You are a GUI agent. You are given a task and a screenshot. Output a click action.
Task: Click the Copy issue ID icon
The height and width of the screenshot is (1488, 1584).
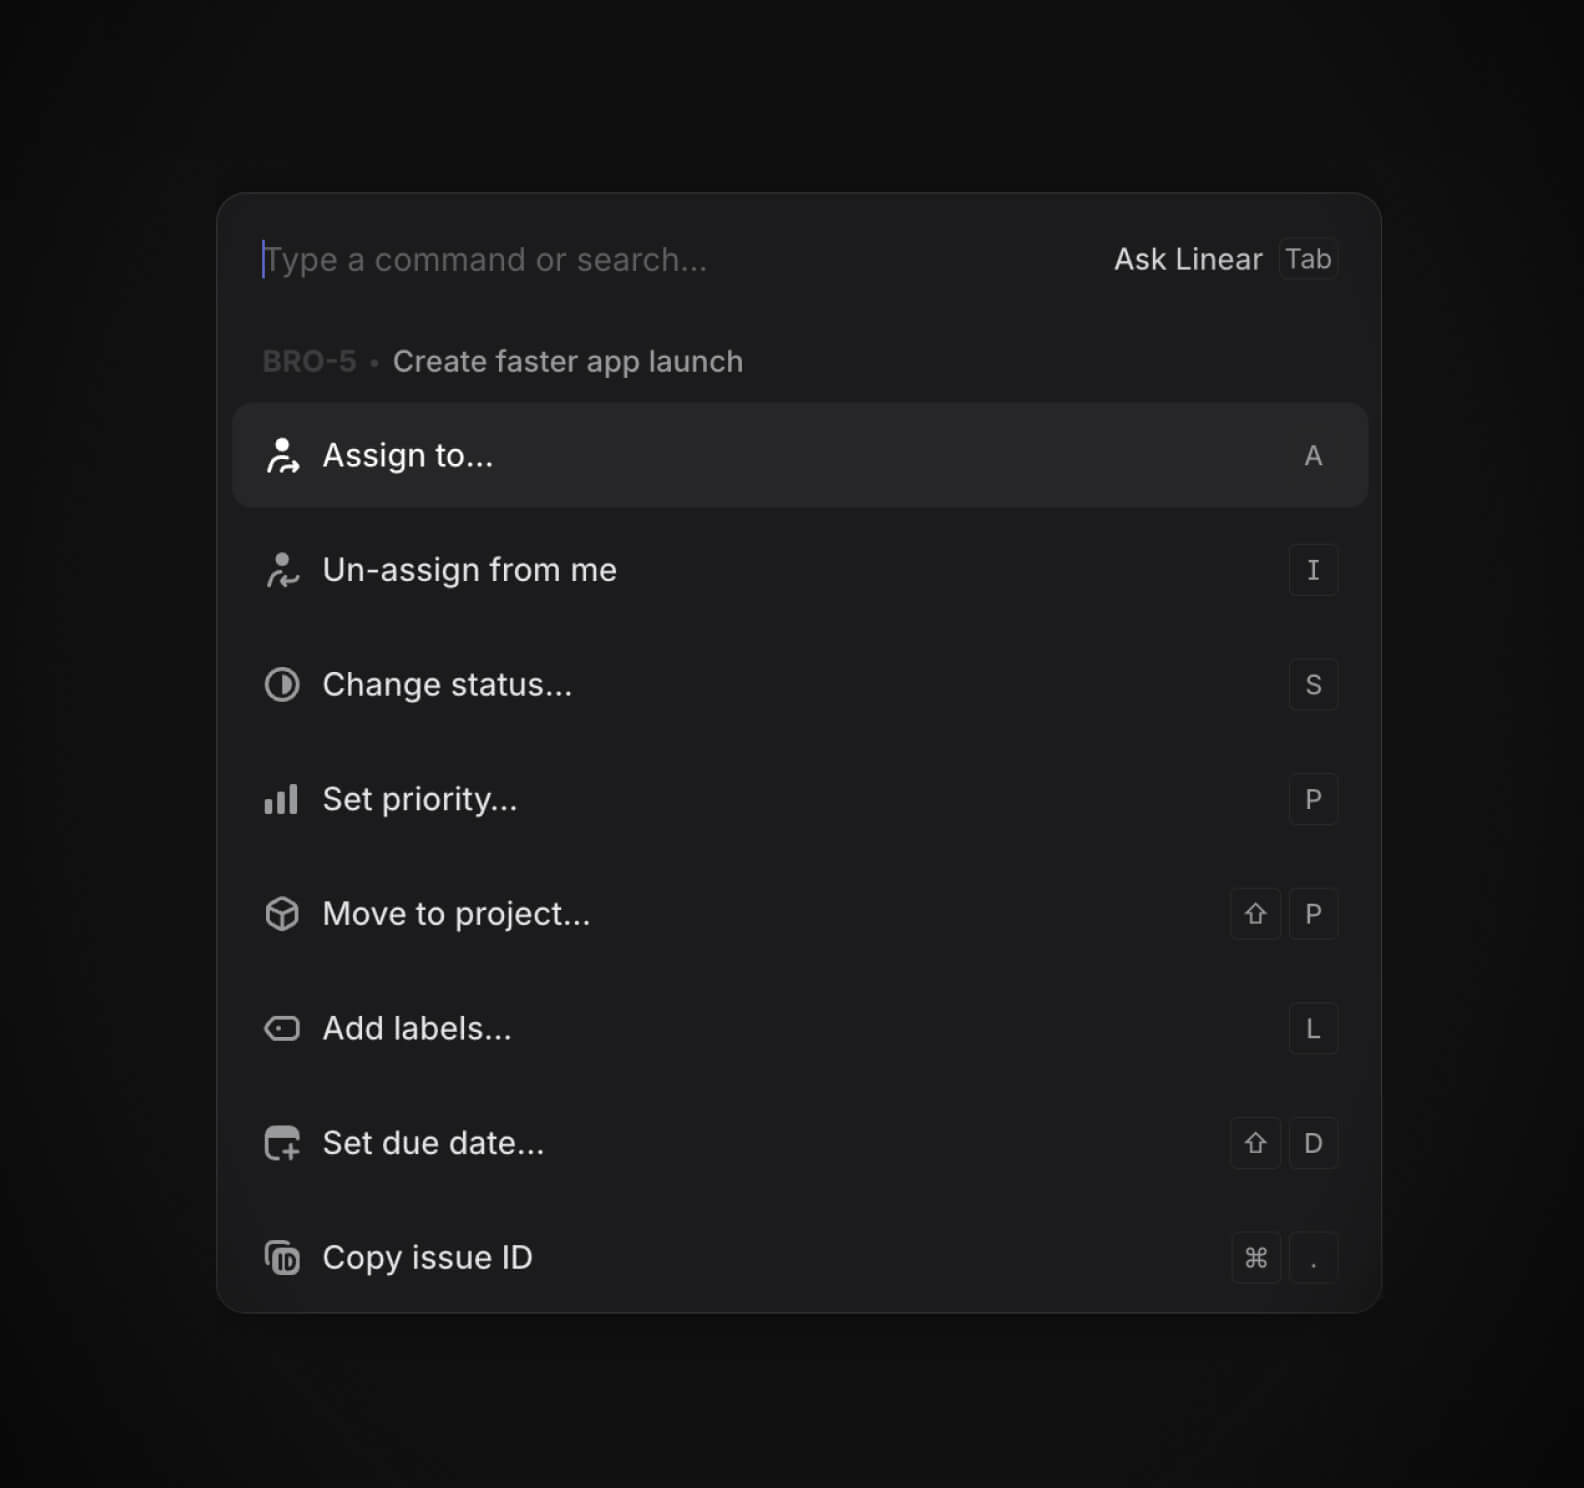(282, 1258)
